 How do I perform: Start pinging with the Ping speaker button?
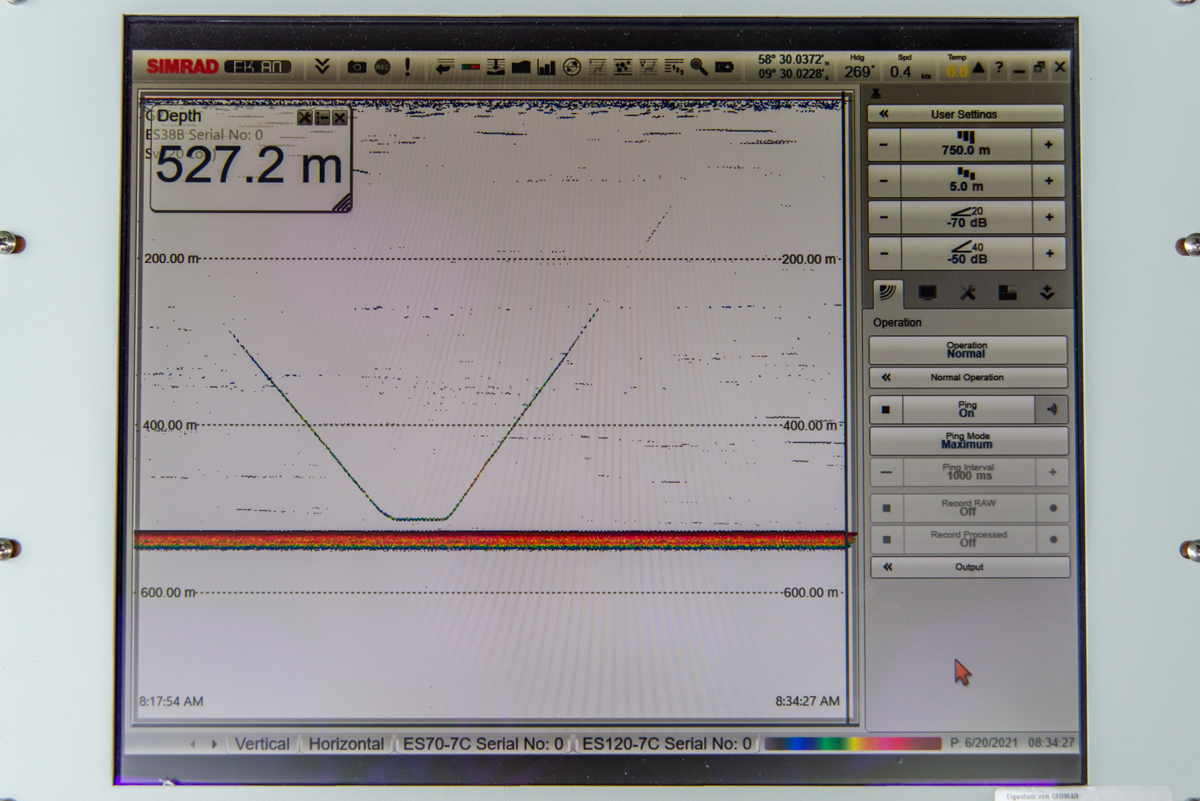pos(1051,410)
